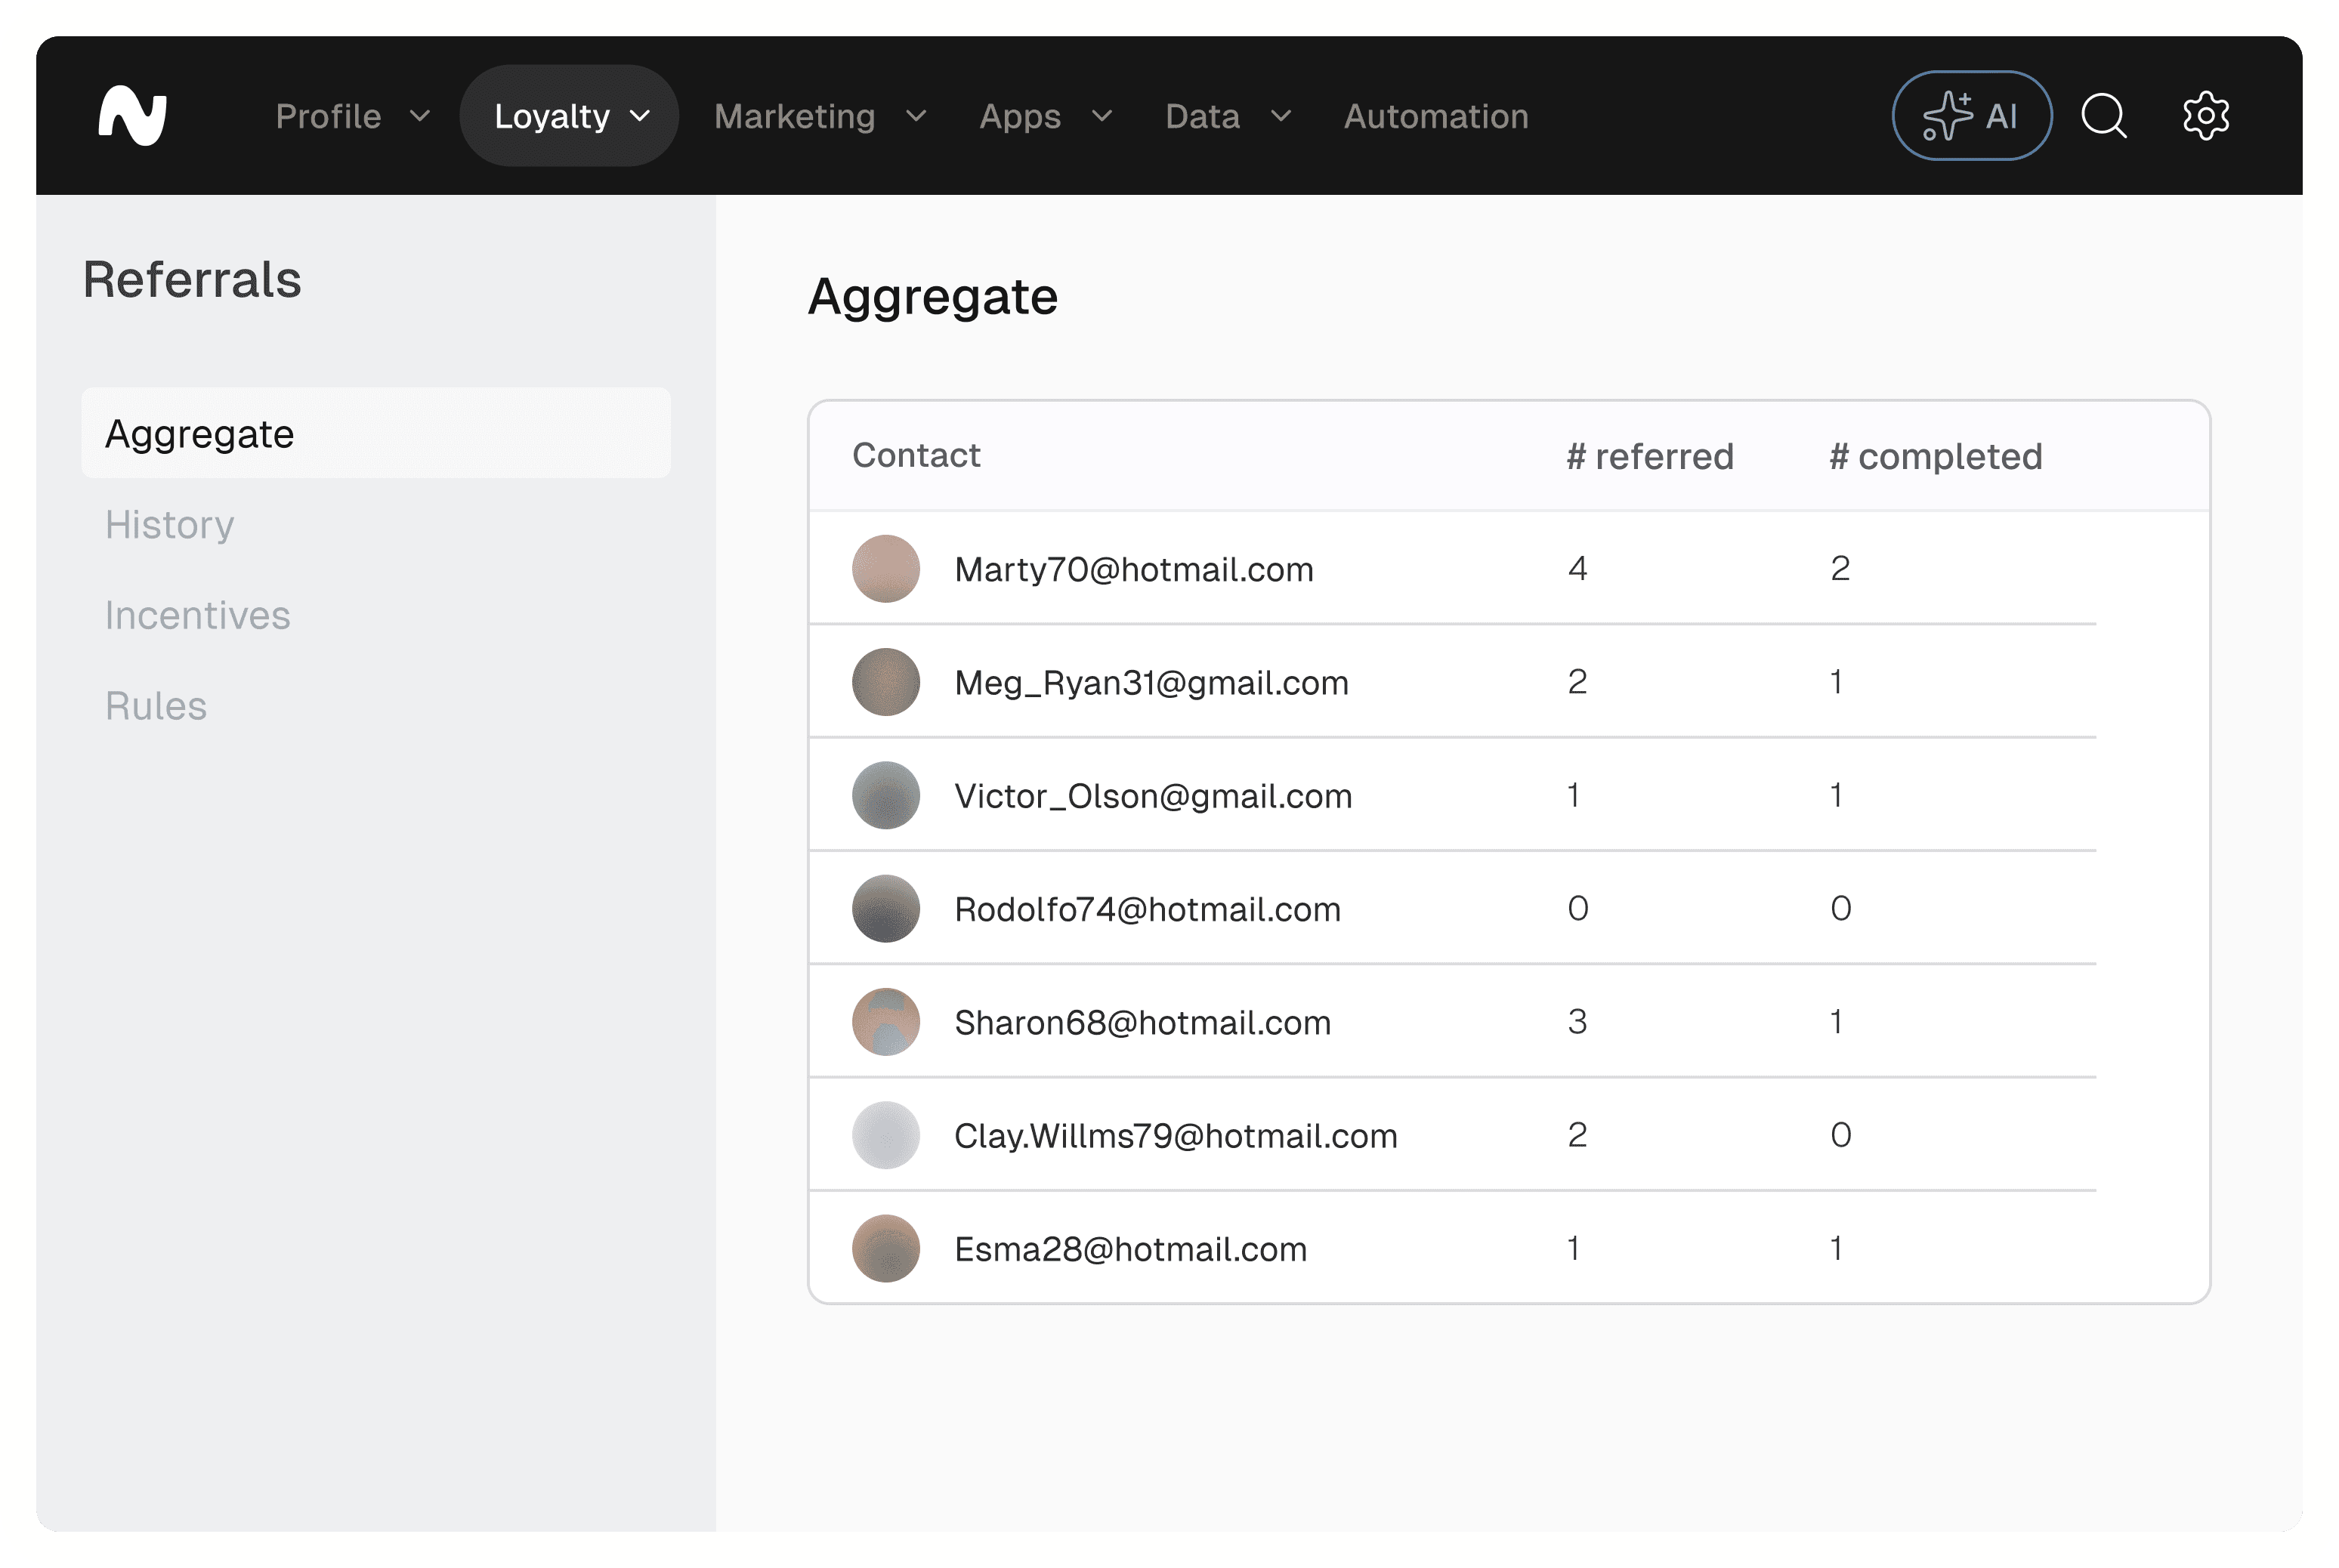Image resolution: width=2339 pixels, height=1568 pixels.
Task: Go to the Automation nav item
Action: click(1436, 116)
